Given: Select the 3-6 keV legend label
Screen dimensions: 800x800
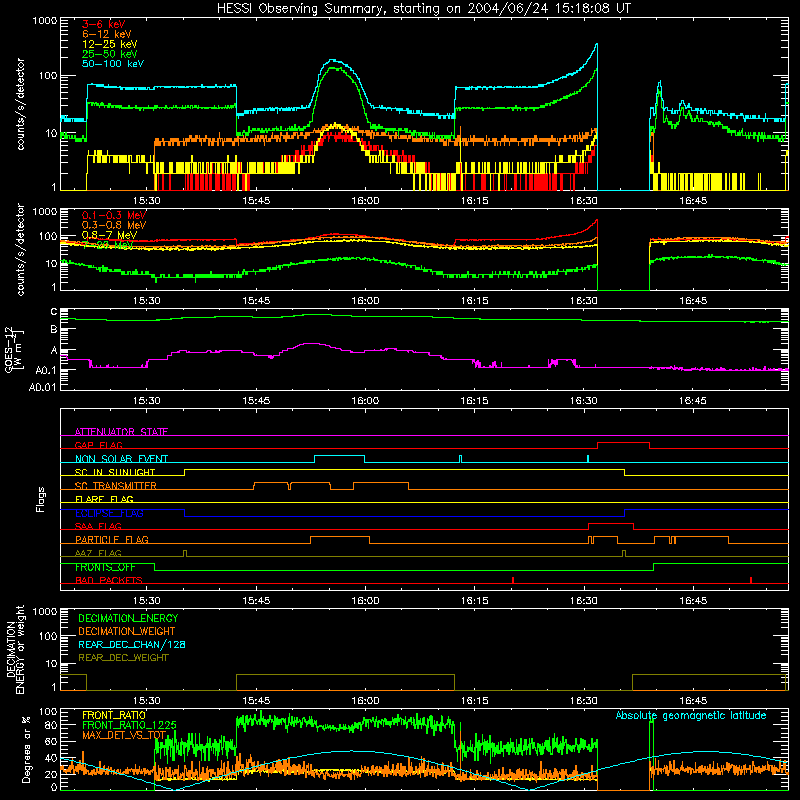Looking at the screenshot, I should (104, 24).
